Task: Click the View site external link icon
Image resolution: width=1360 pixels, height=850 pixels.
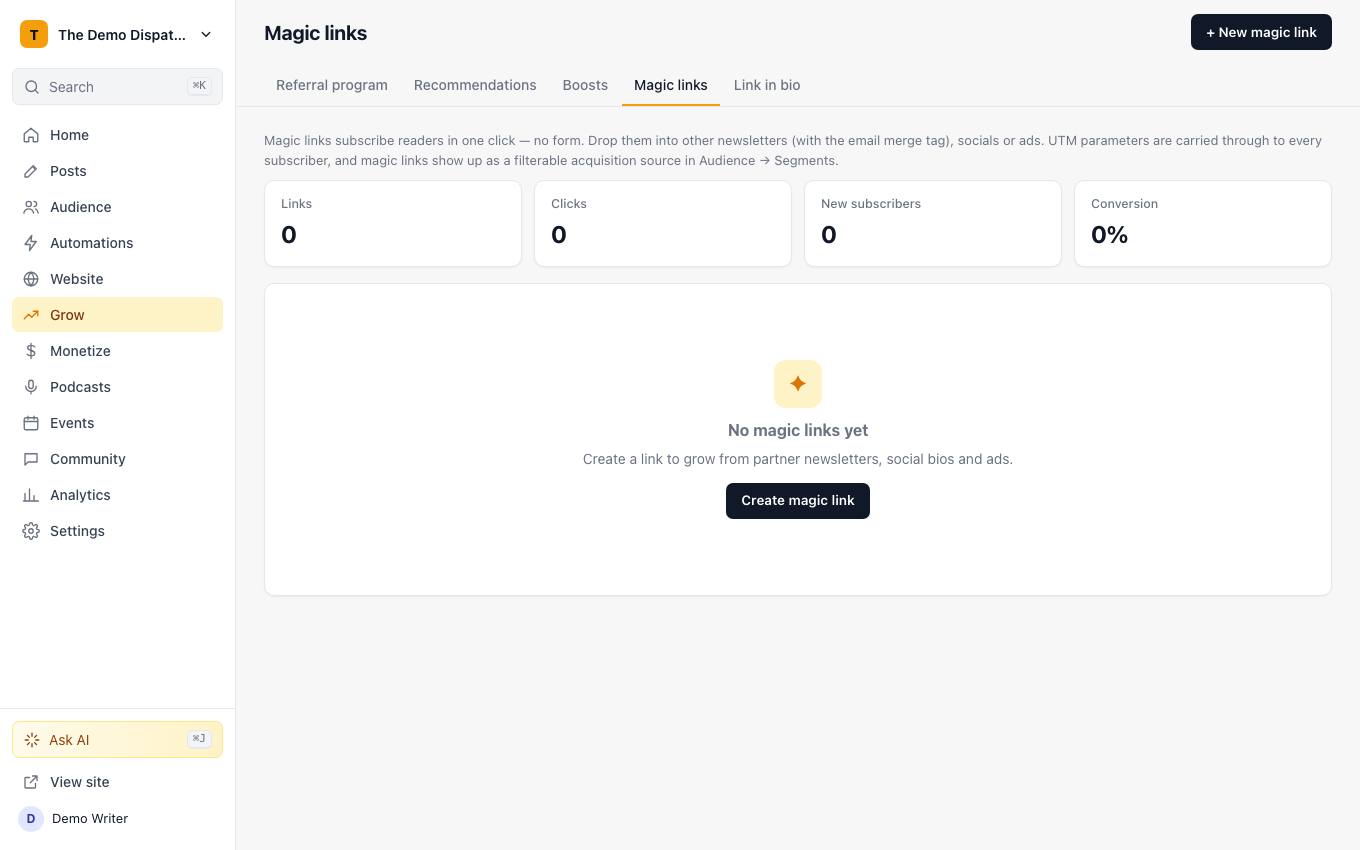Action: click(31, 782)
